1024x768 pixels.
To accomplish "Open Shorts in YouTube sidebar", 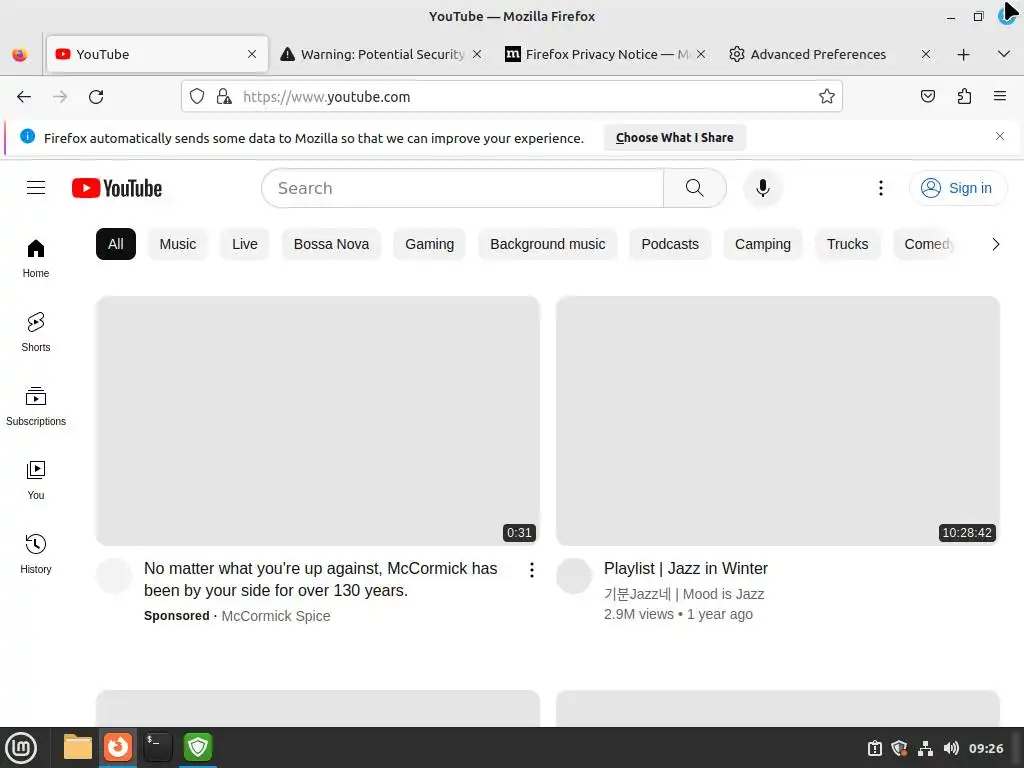I will tap(36, 332).
